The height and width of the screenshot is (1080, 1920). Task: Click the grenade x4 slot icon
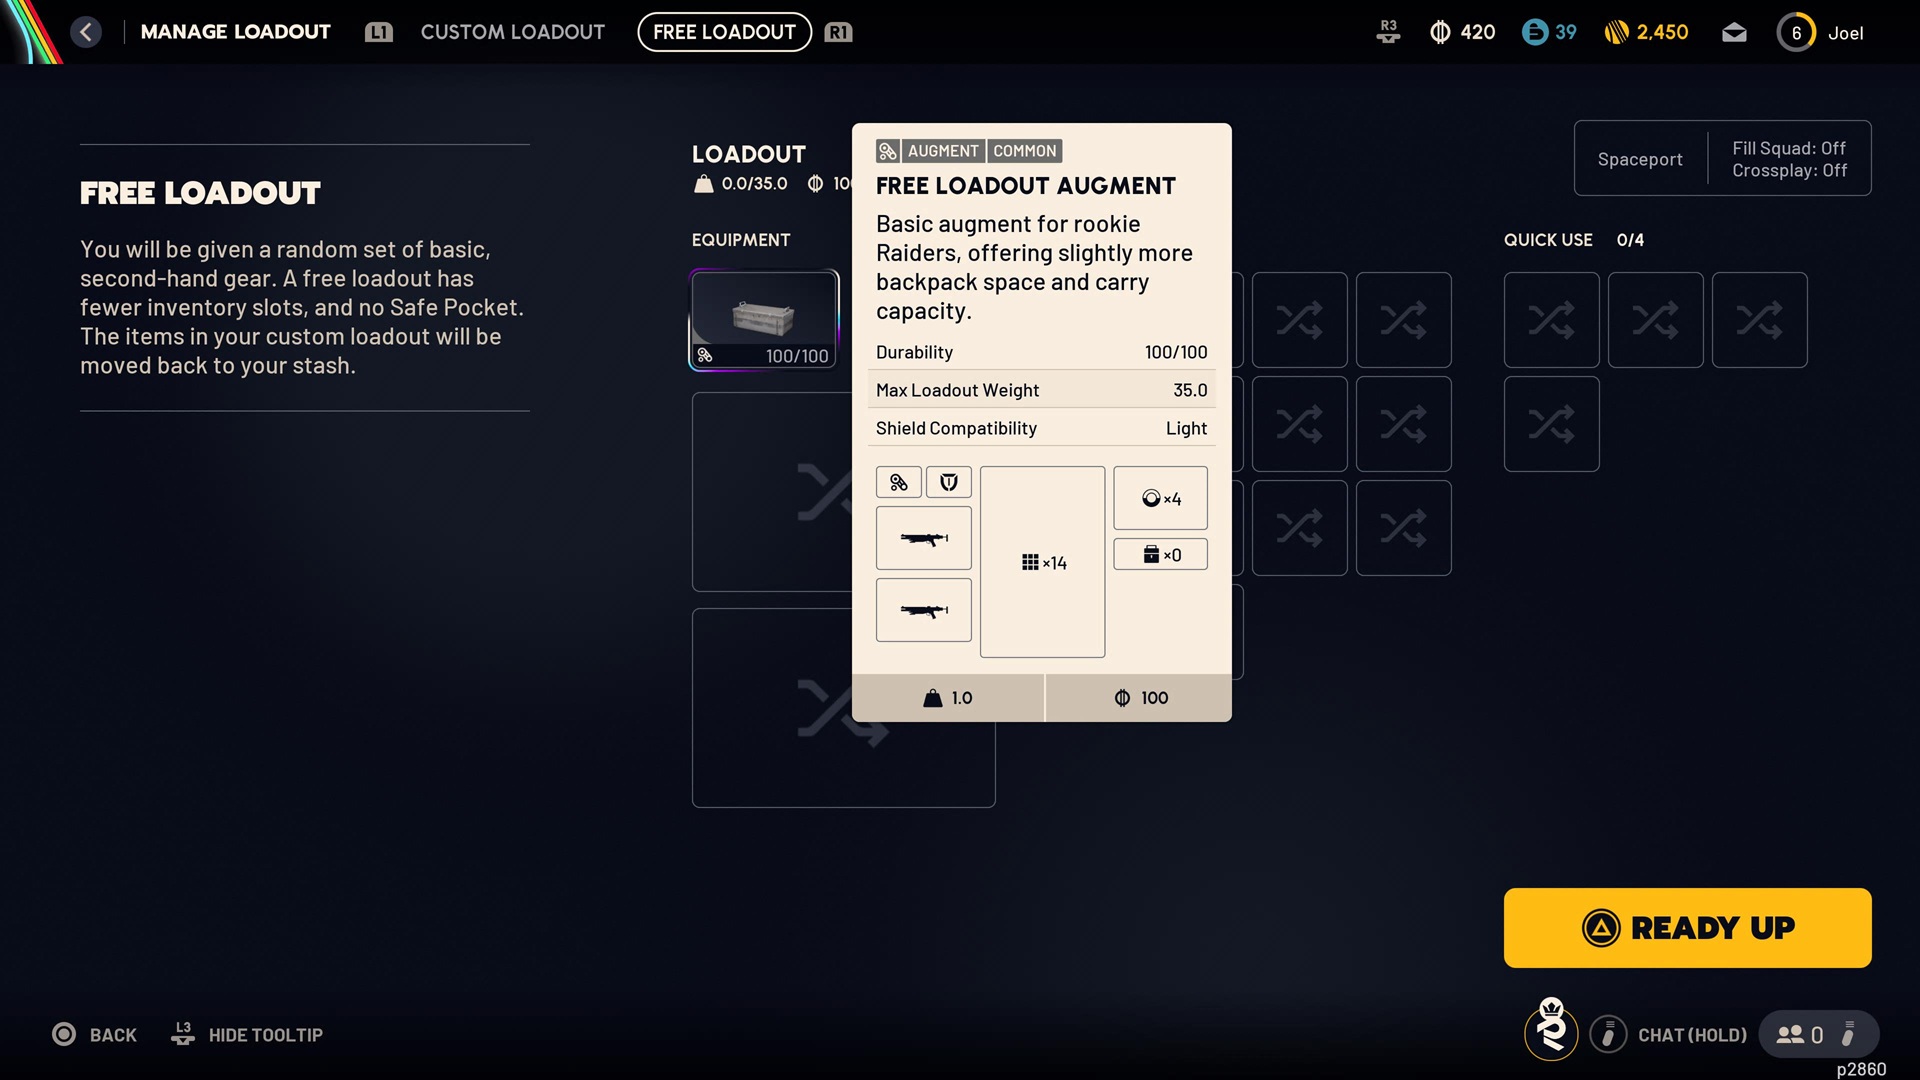[1160, 497]
